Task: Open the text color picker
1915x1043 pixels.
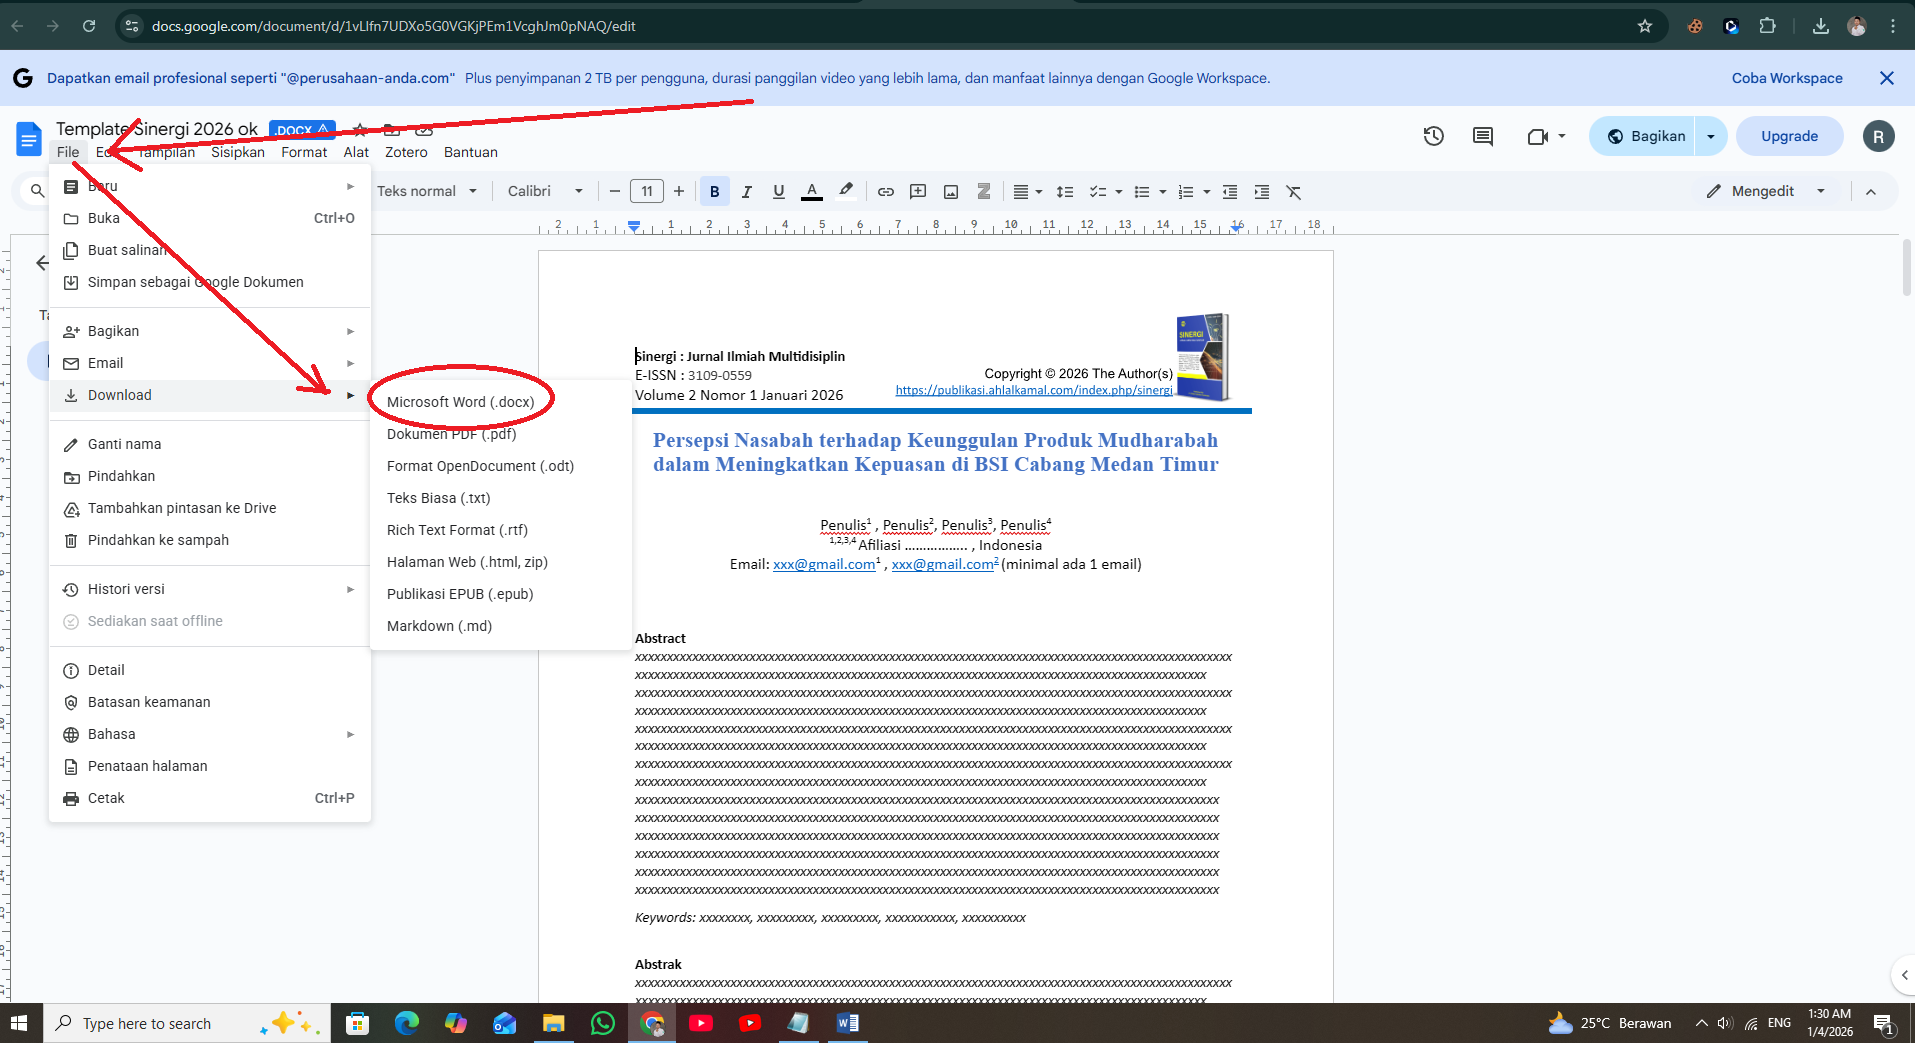Action: coord(812,192)
